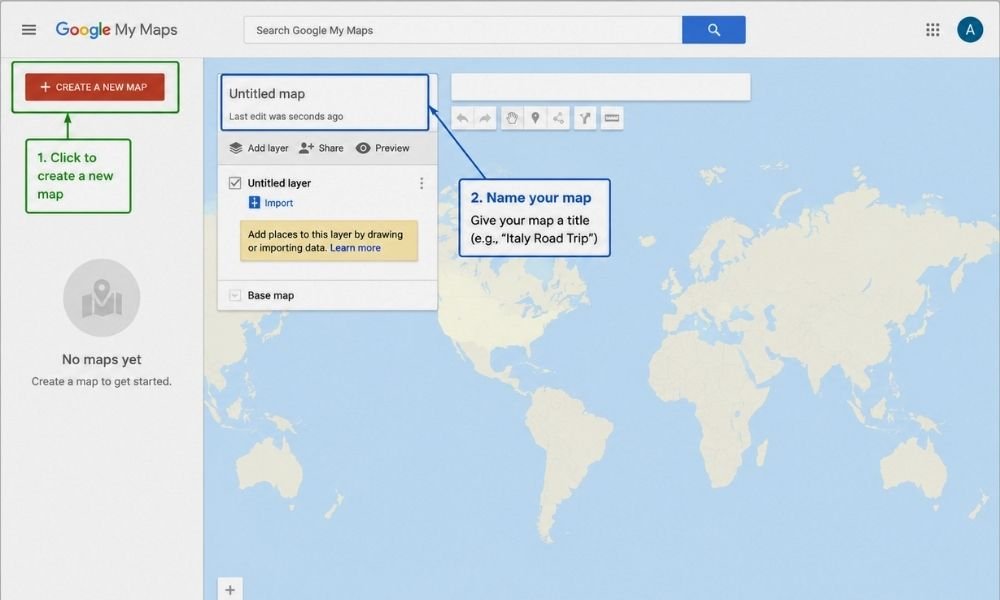This screenshot has width=1000, height=600.
Task: Click Add layer
Action: (x=259, y=148)
